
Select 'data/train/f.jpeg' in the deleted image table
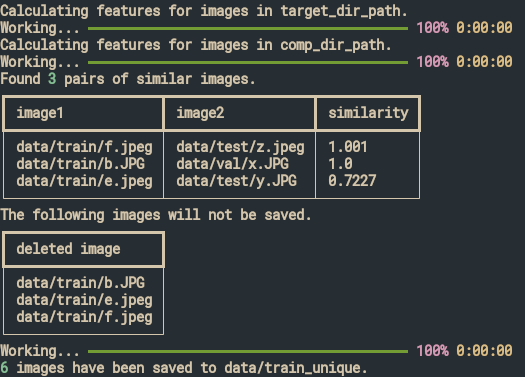tap(84, 317)
